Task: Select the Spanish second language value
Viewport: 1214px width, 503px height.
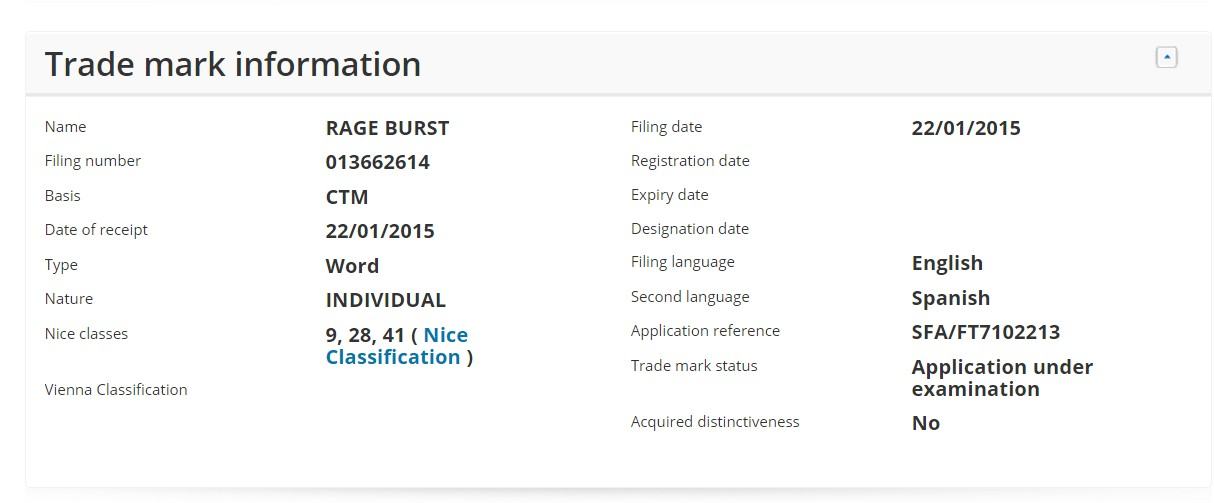Action: pyautogui.click(x=951, y=298)
